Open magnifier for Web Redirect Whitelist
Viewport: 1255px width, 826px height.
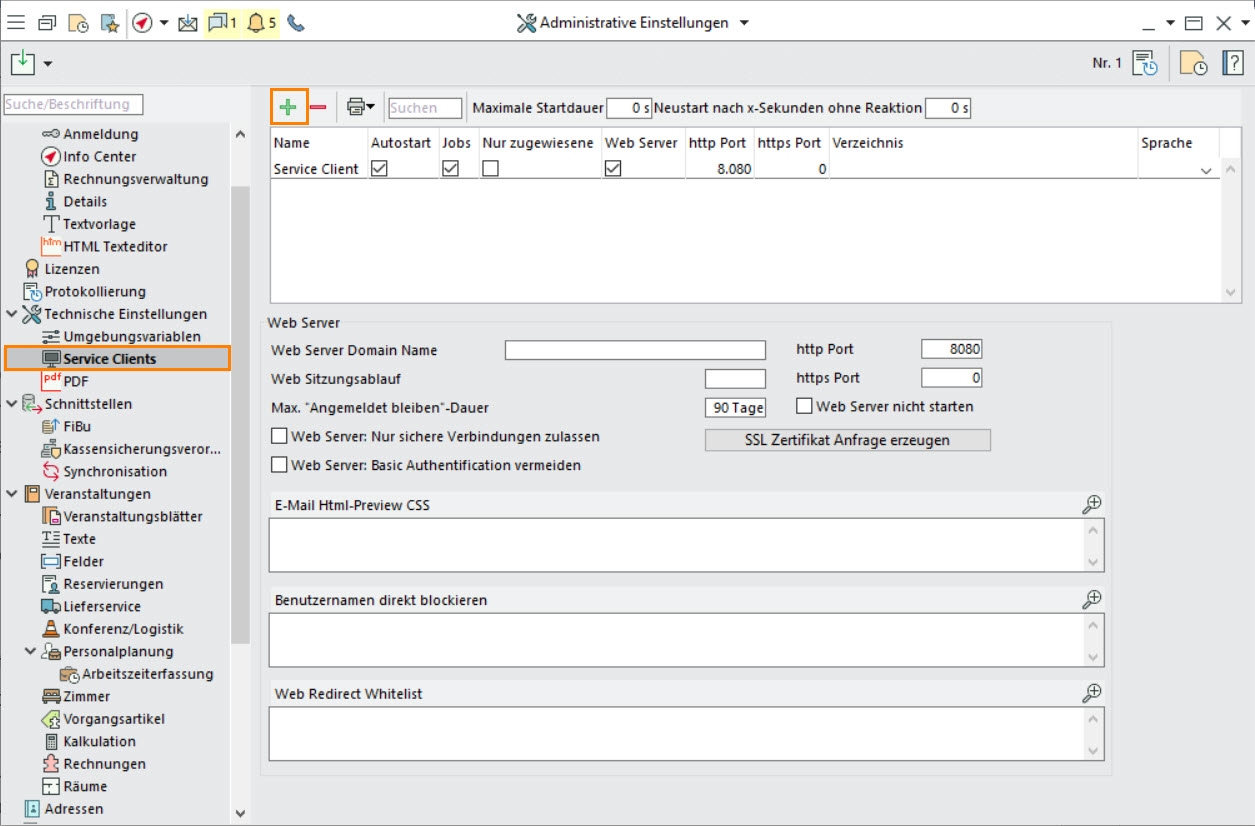(1092, 692)
